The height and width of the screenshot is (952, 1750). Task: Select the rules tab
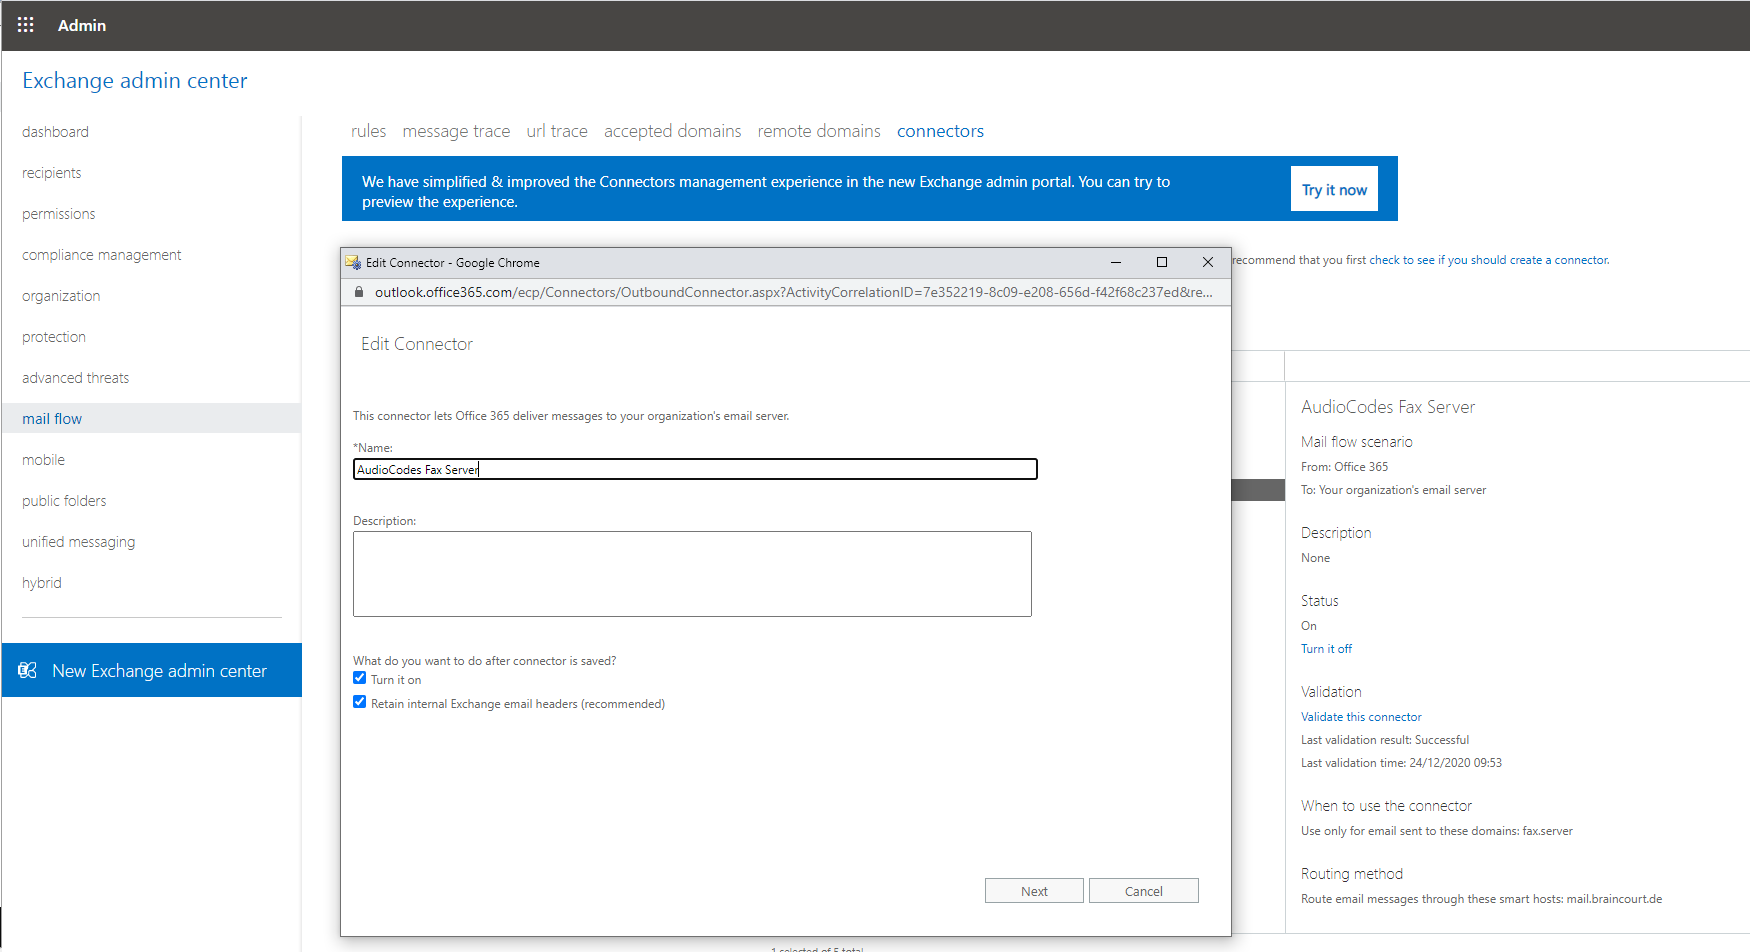pos(368,131)
